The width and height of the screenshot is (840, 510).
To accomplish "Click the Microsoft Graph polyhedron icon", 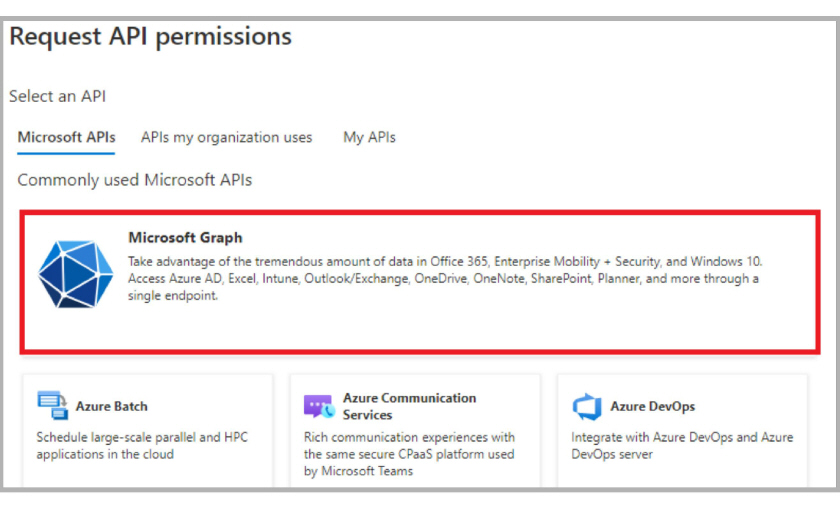I will tap(76, 274).
